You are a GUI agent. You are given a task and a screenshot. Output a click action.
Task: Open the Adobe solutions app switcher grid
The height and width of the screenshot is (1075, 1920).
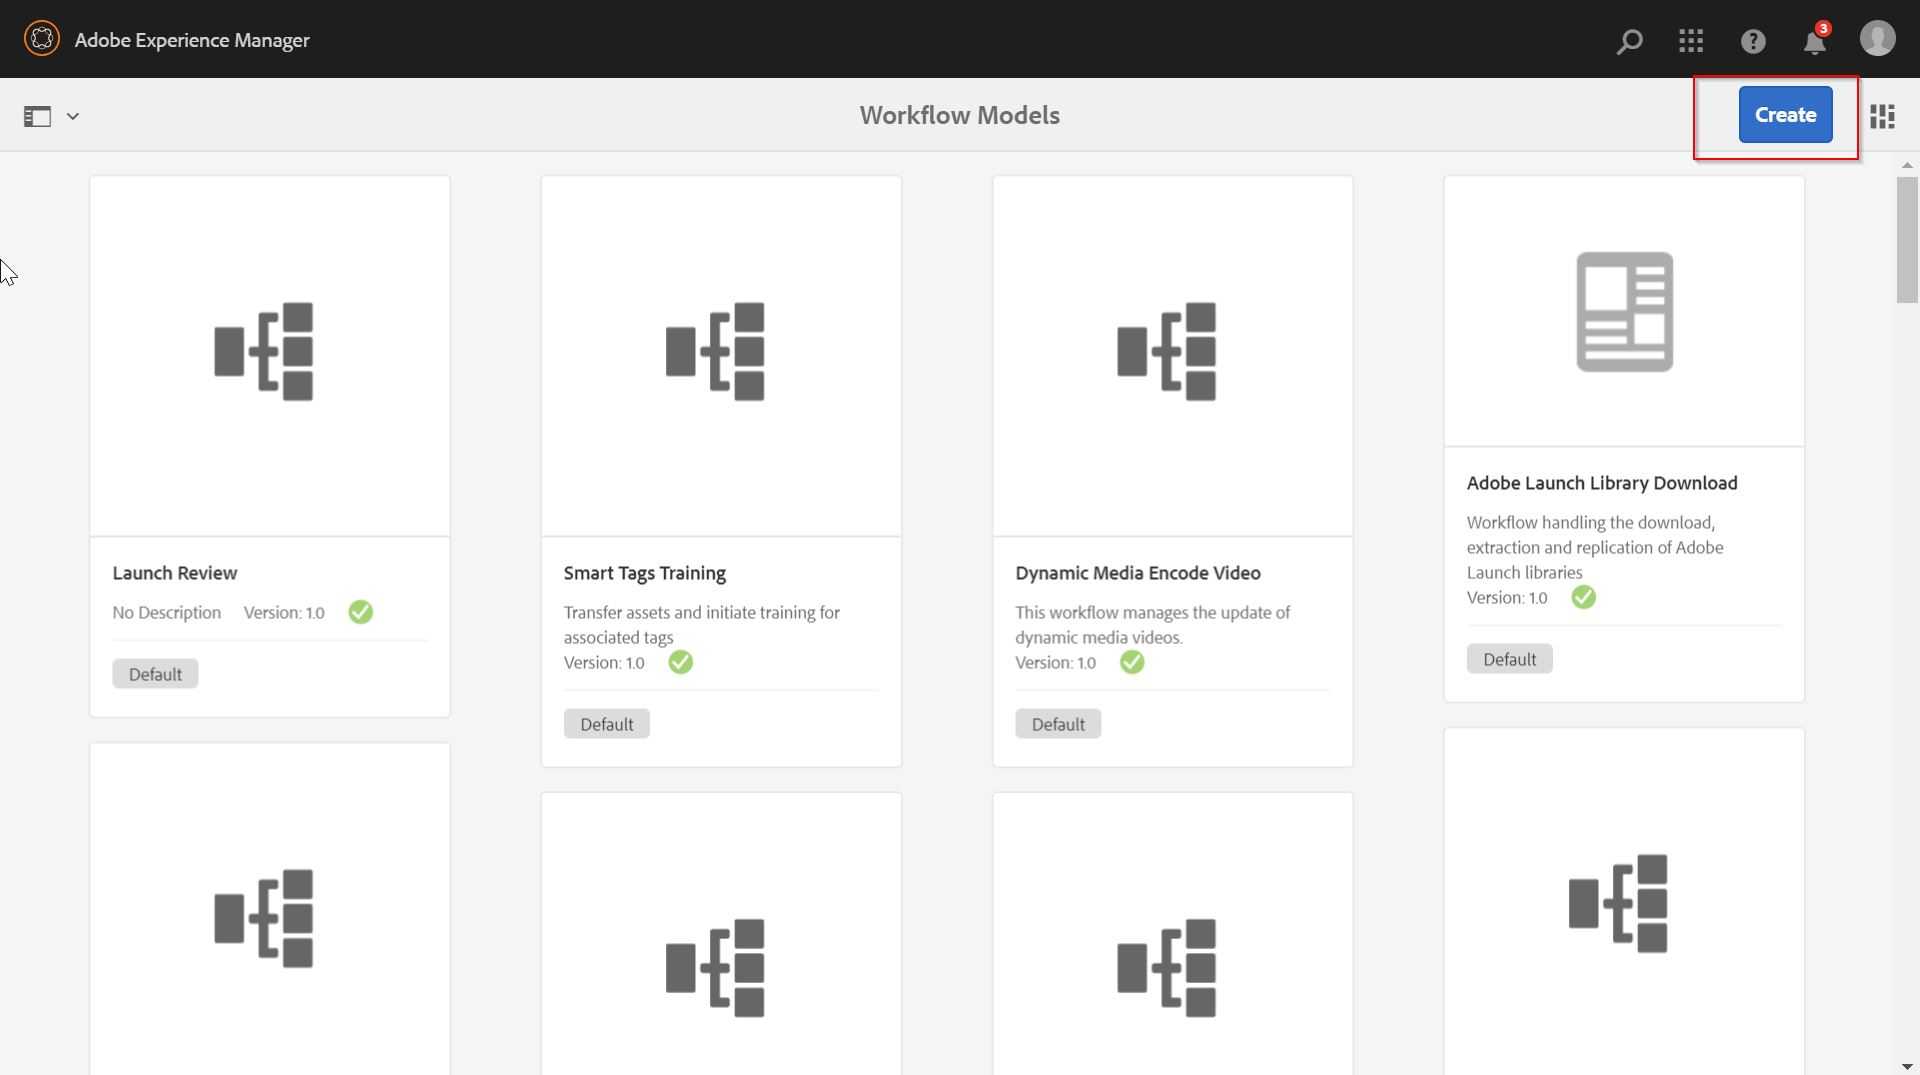(x=1691, y=41)
